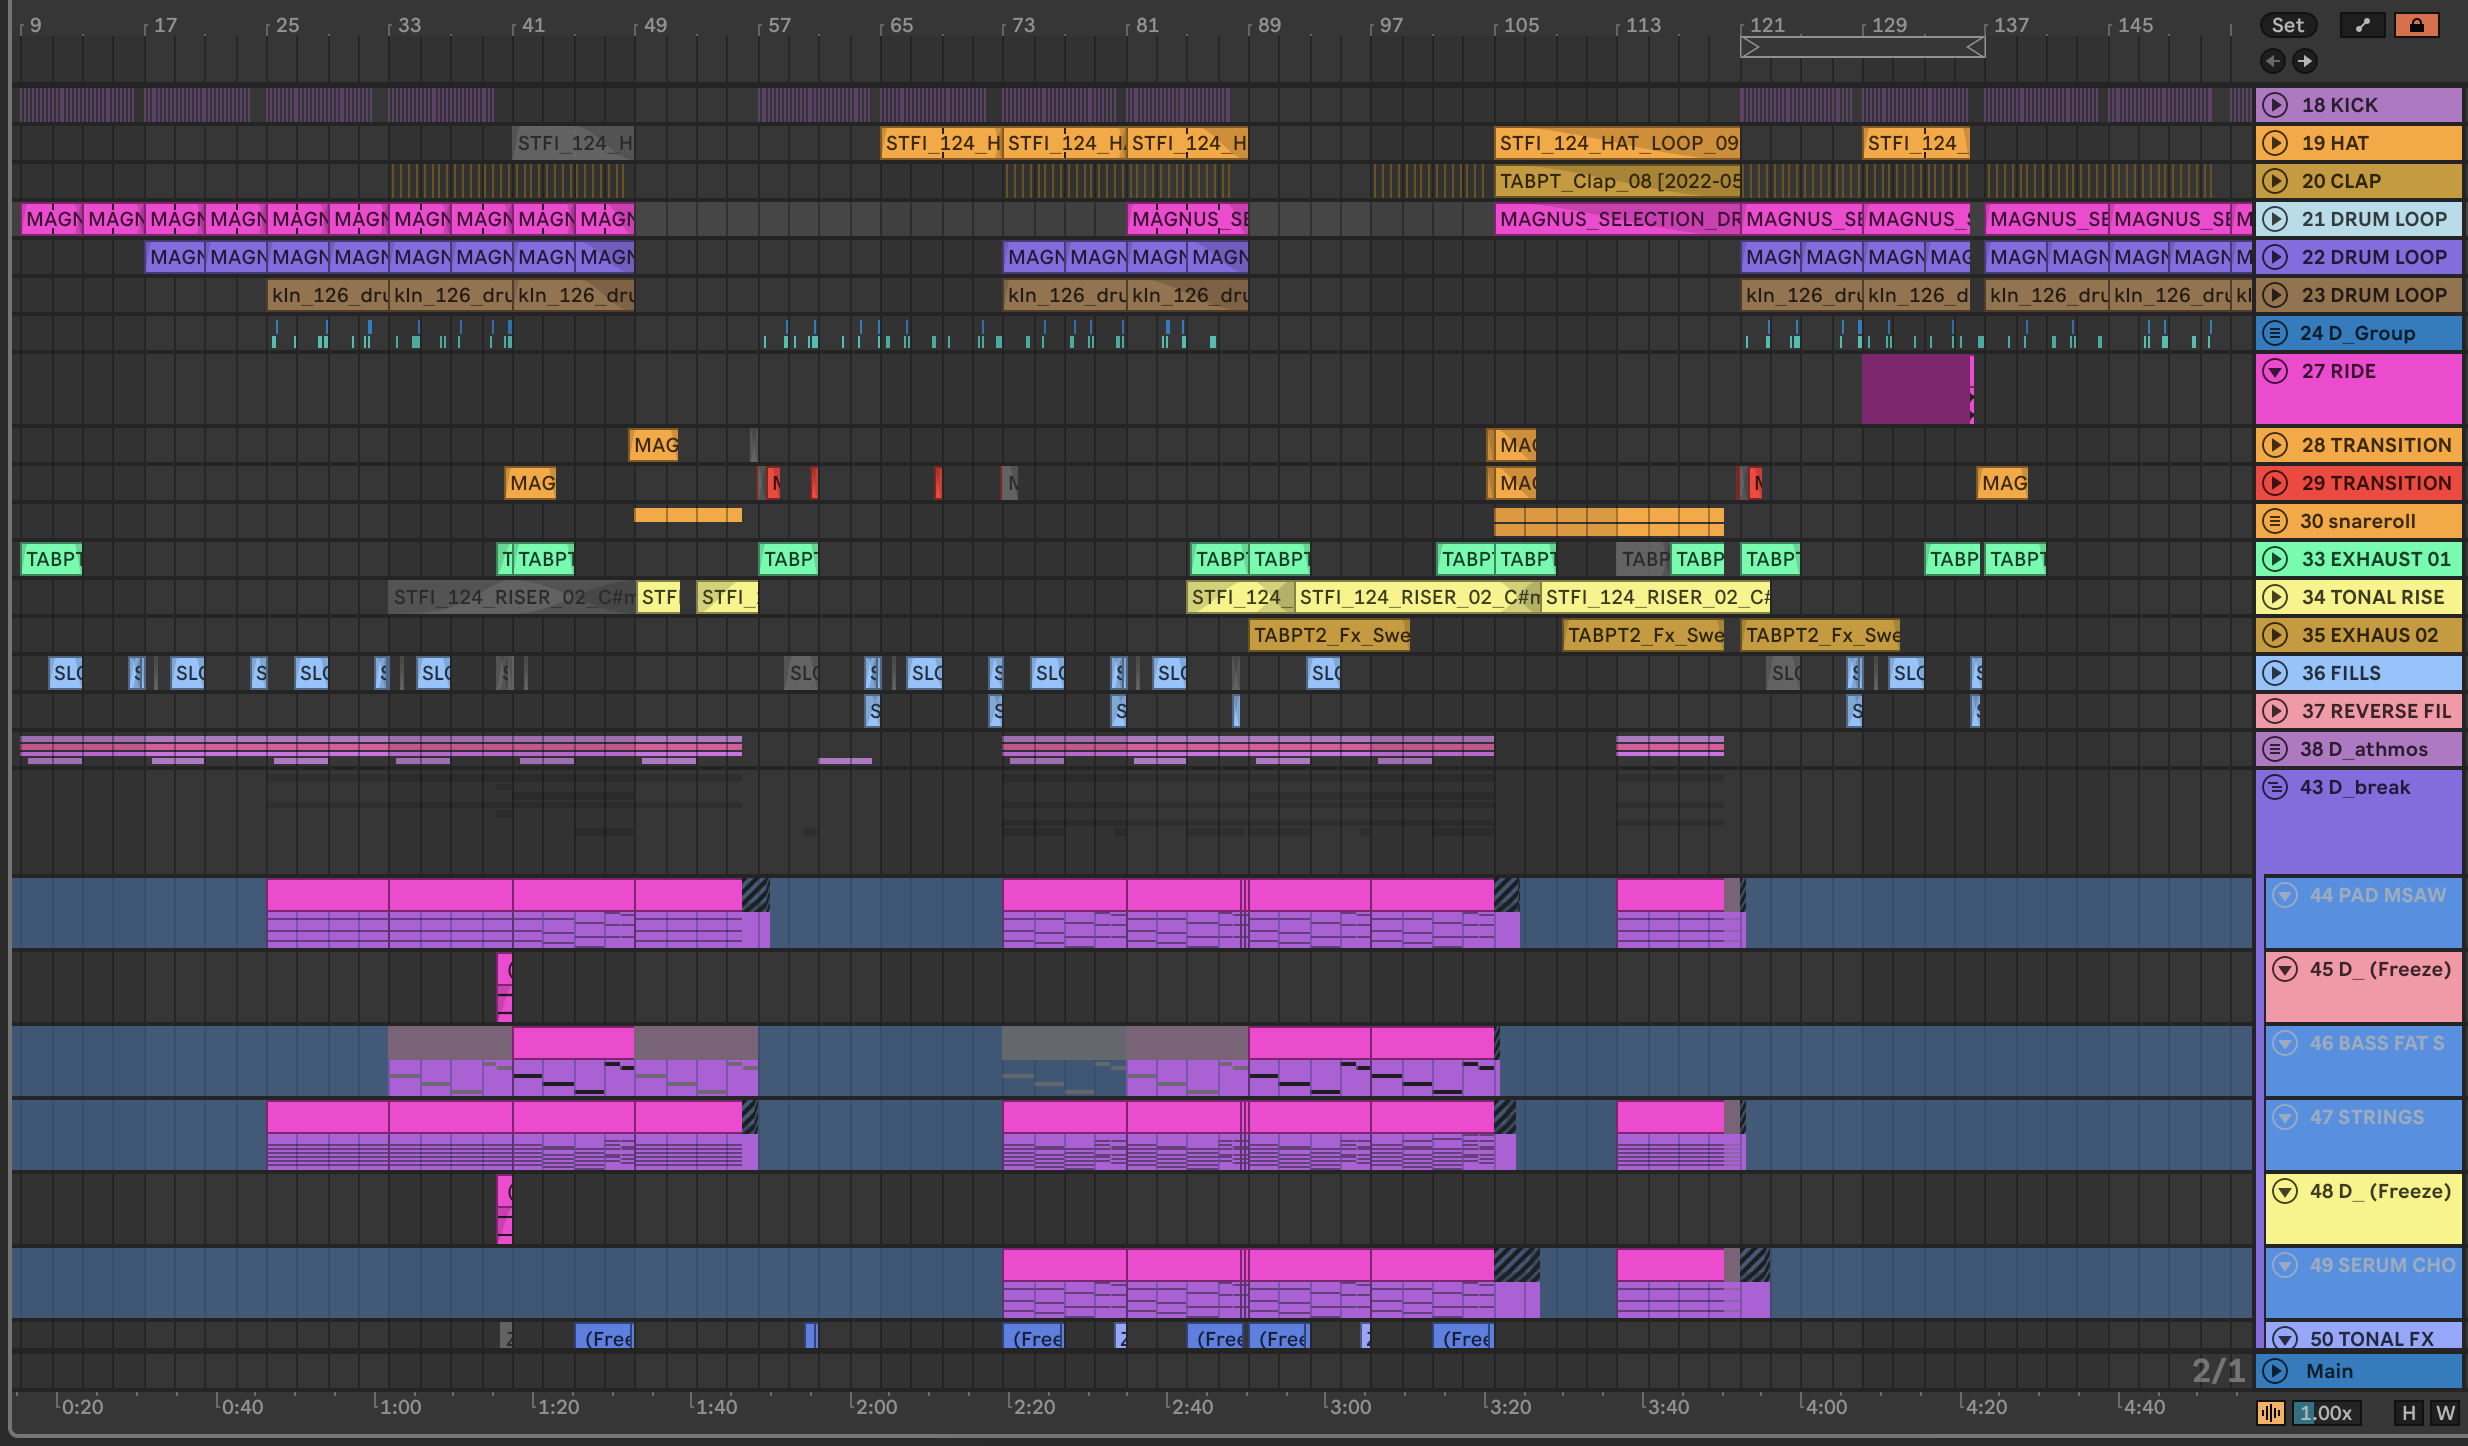Select the MAGNUS_SELECTION_DR clip at bar 105
The height and width of the screenshot is (1446, 2468).
[1618, 219]
